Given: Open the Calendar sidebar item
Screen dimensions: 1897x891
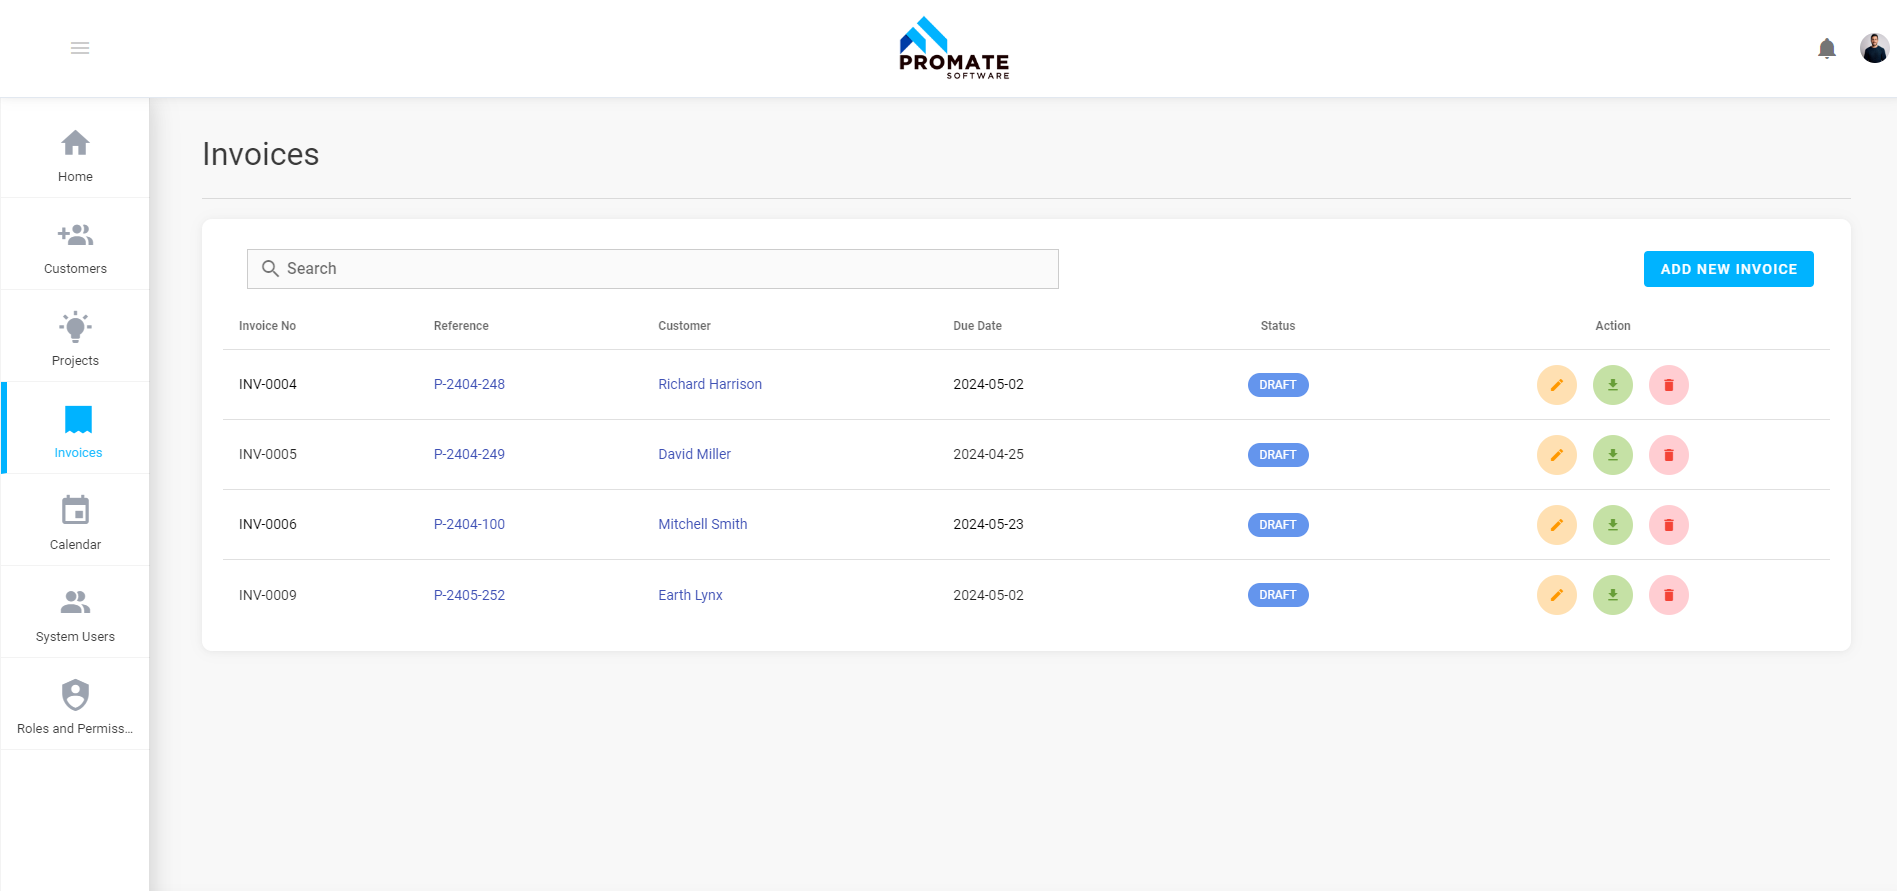Looking at the screenshot, I should 75,523.
